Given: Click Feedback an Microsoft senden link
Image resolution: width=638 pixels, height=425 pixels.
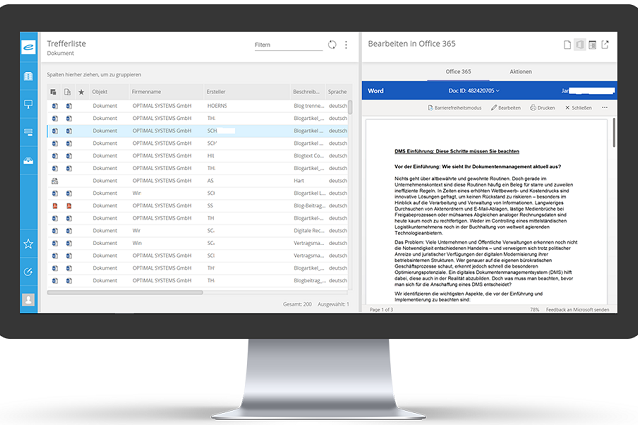Looking at the screenshot, I should coord(577,310).
